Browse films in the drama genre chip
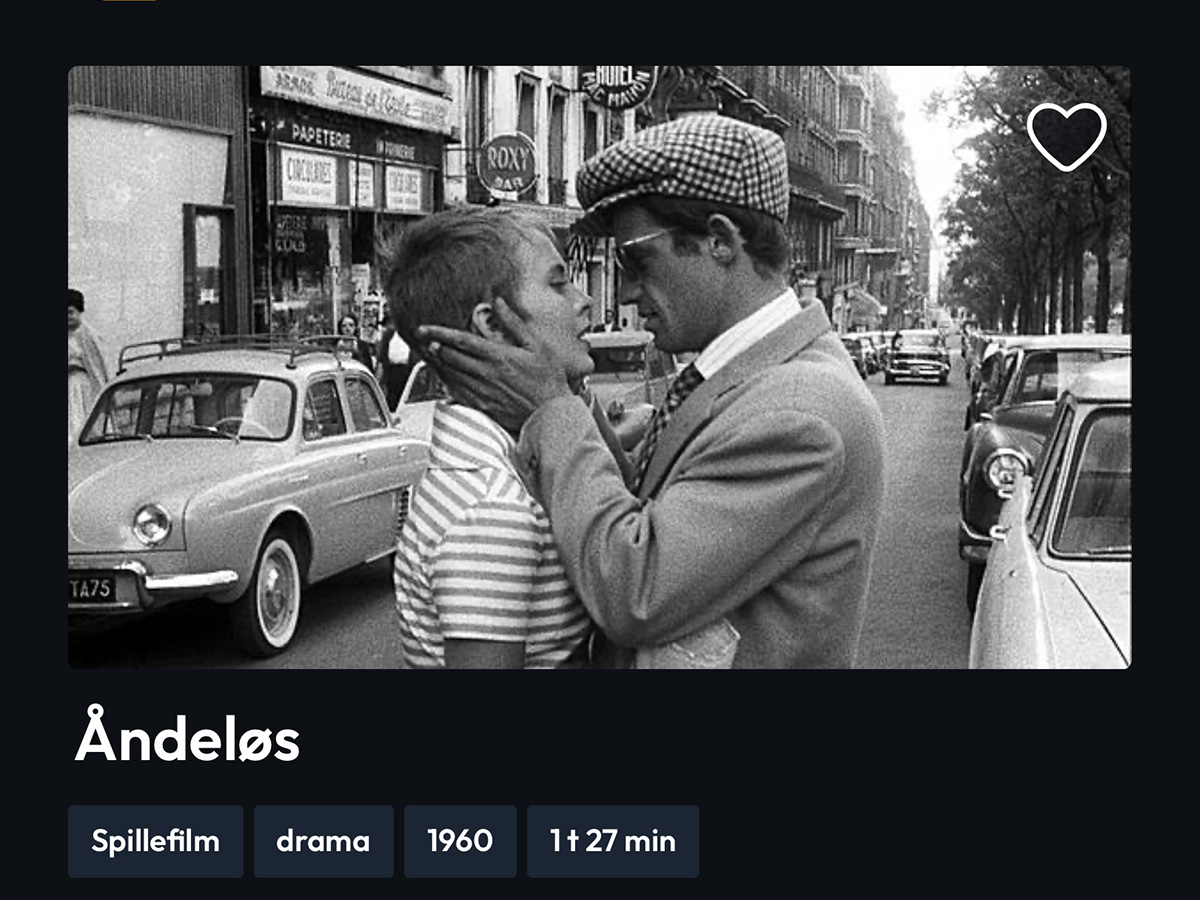The image size is (1200, 900). pyautogui.click(x=323, y=841)
